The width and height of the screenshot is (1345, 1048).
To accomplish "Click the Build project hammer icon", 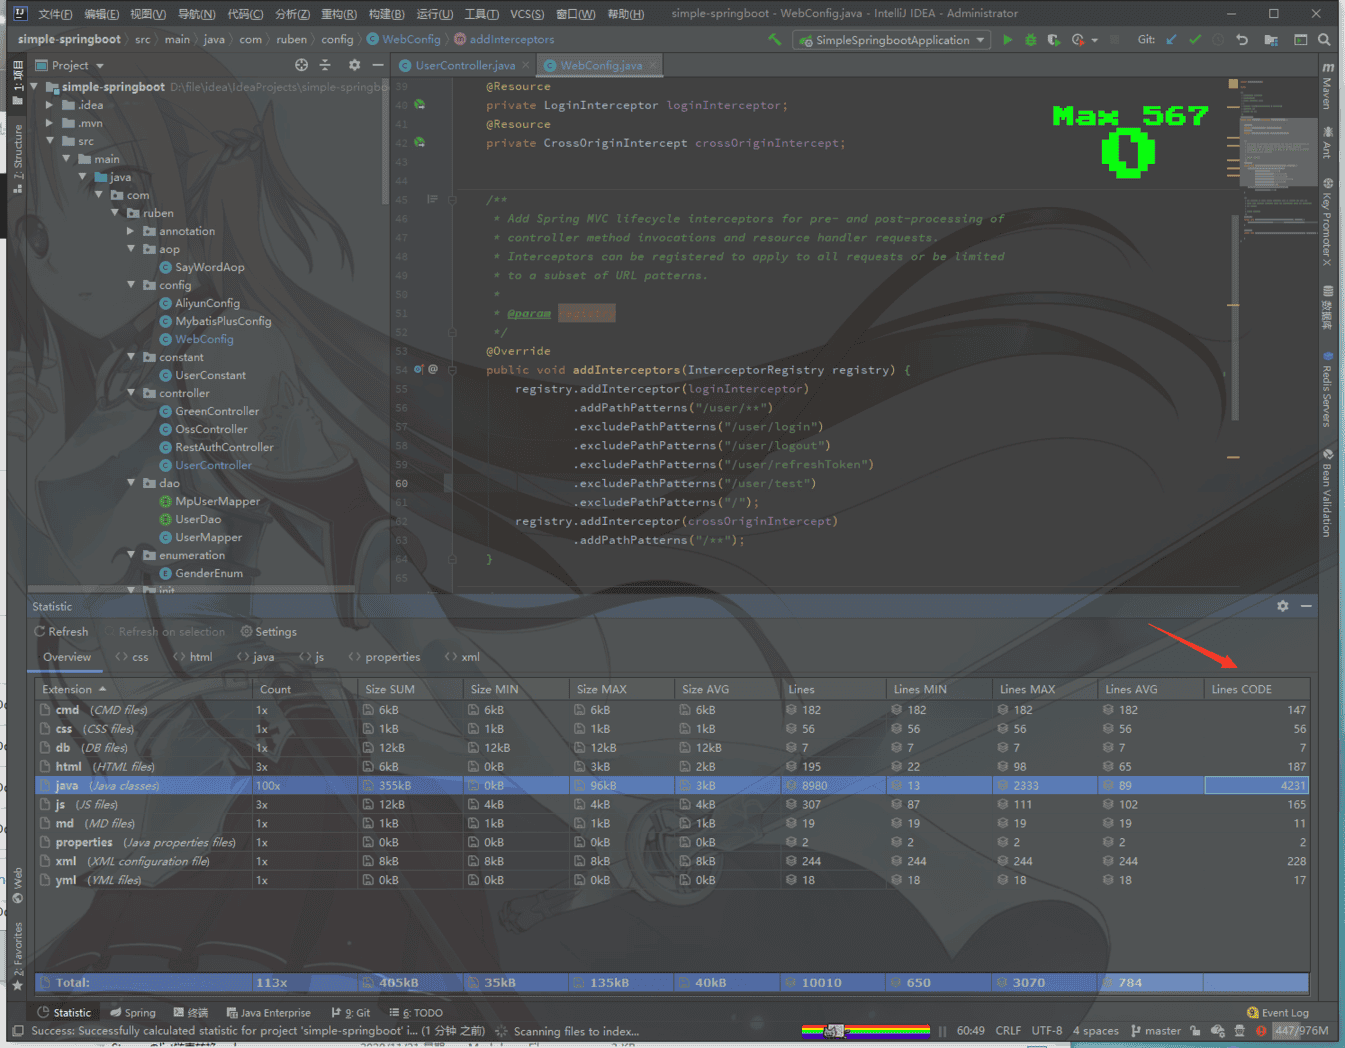I will (x=774, y=40).
